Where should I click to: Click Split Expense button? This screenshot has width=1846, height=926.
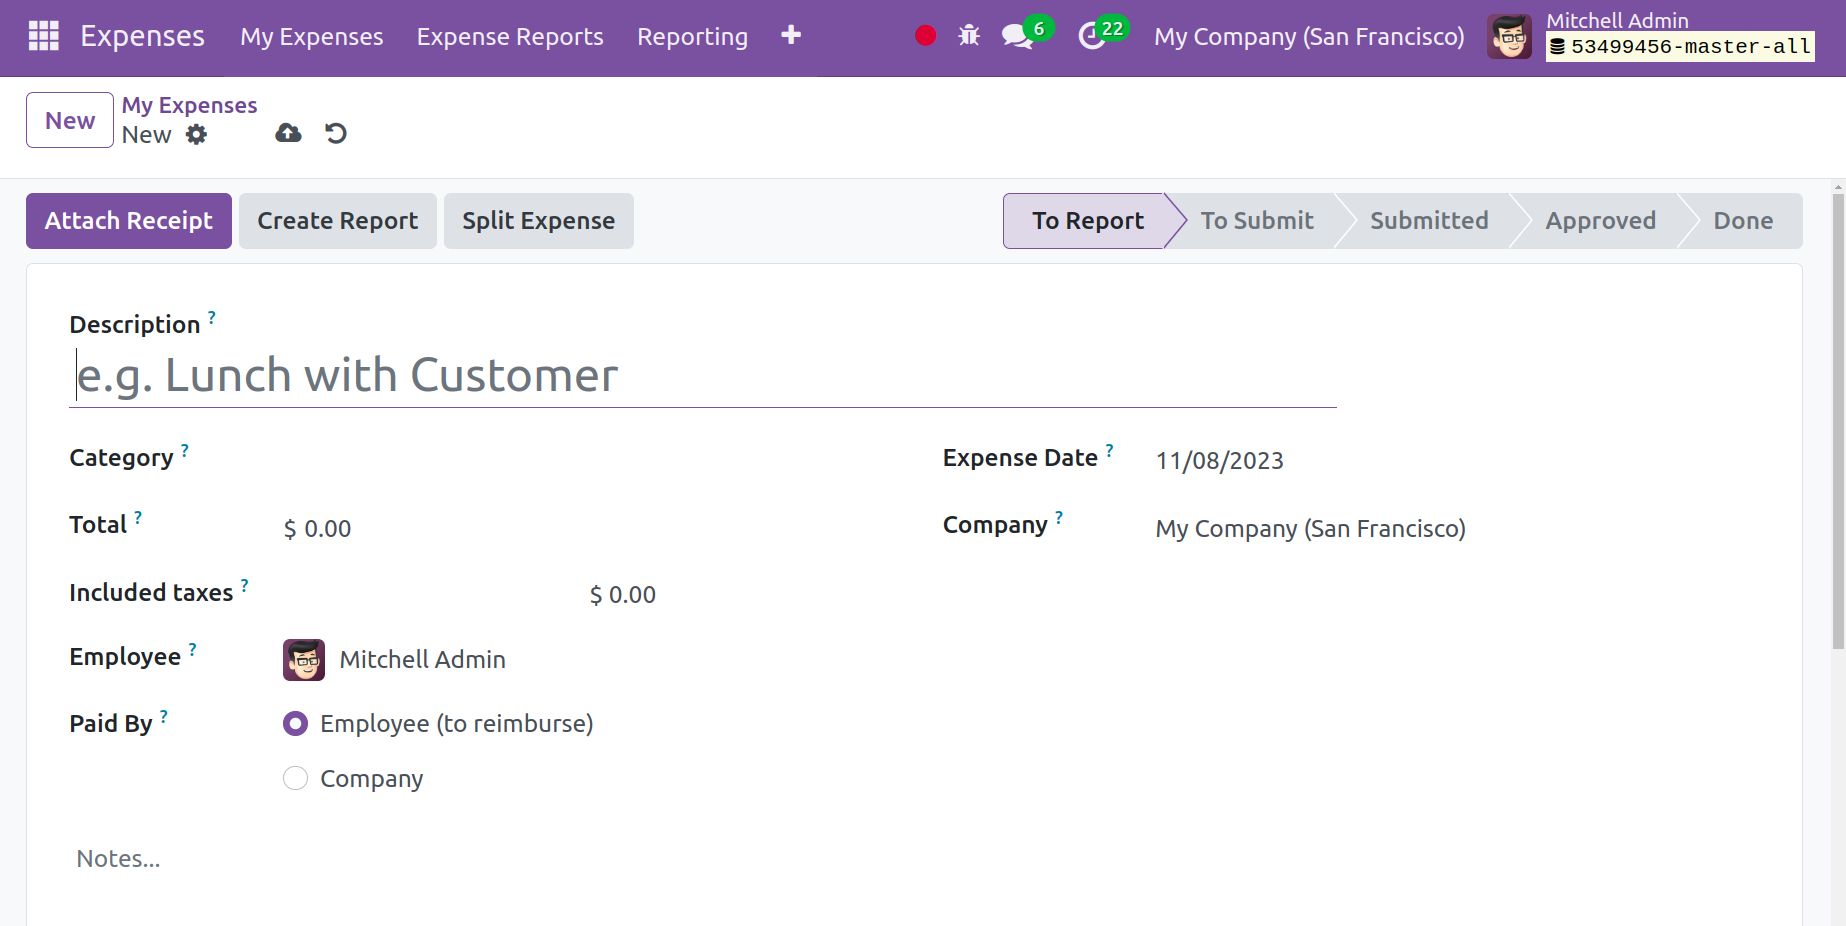pyautogui.click(x=539, y=221)
